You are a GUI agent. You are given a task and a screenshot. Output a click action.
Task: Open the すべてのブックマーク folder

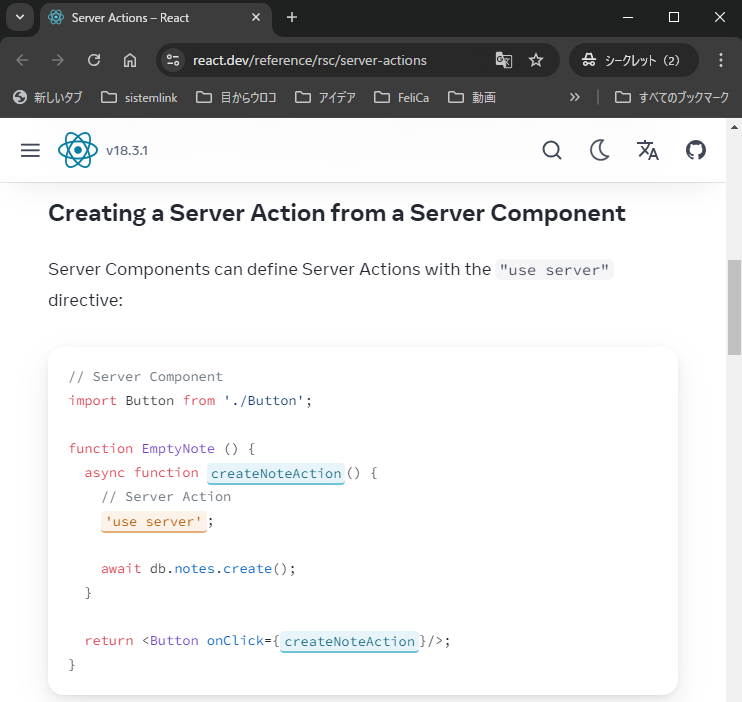[671, 98]
